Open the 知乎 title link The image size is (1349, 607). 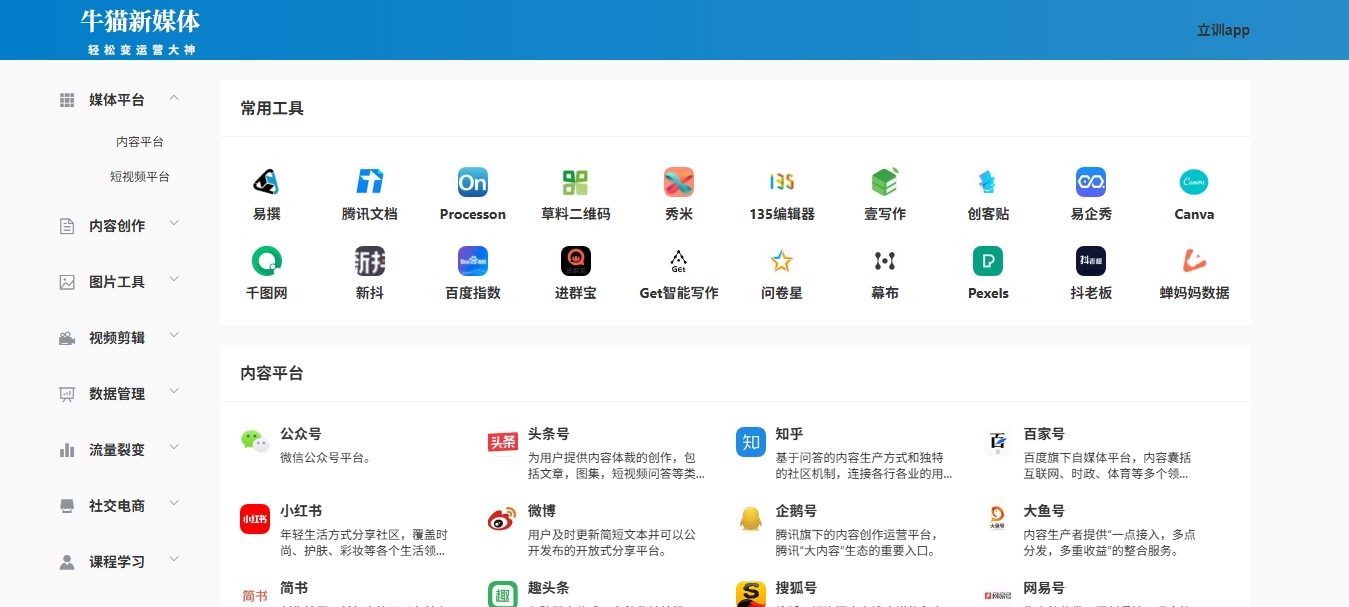(790, 434)
